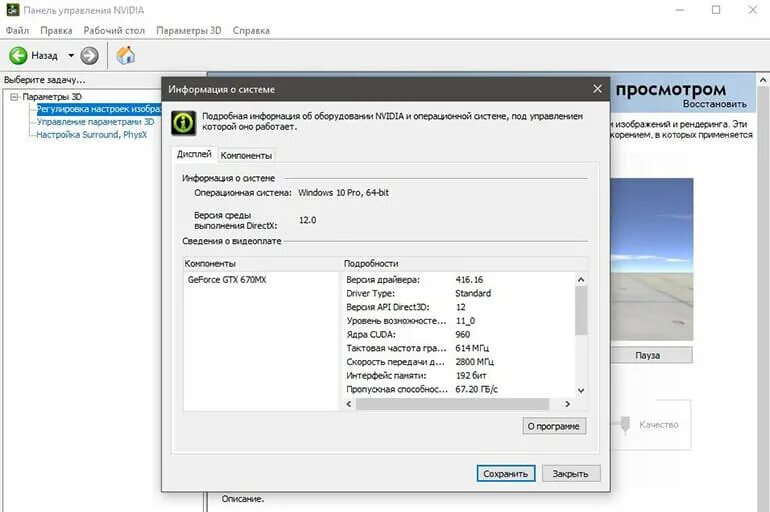Screen dimensions: 770x512
Task: Click the details vertical scrollbar thumb
Action: click(x=581, y=311)
